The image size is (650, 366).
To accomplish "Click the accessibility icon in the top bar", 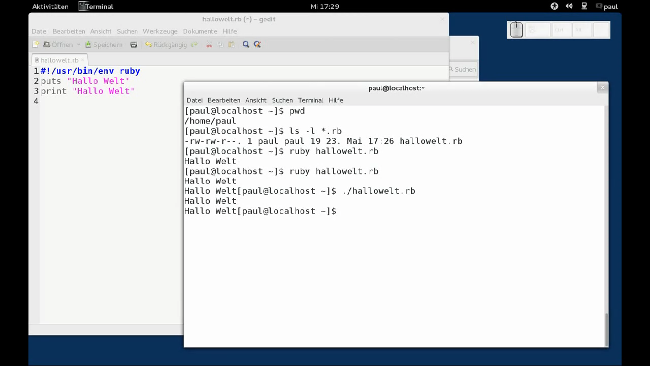I will pos(554,6).
